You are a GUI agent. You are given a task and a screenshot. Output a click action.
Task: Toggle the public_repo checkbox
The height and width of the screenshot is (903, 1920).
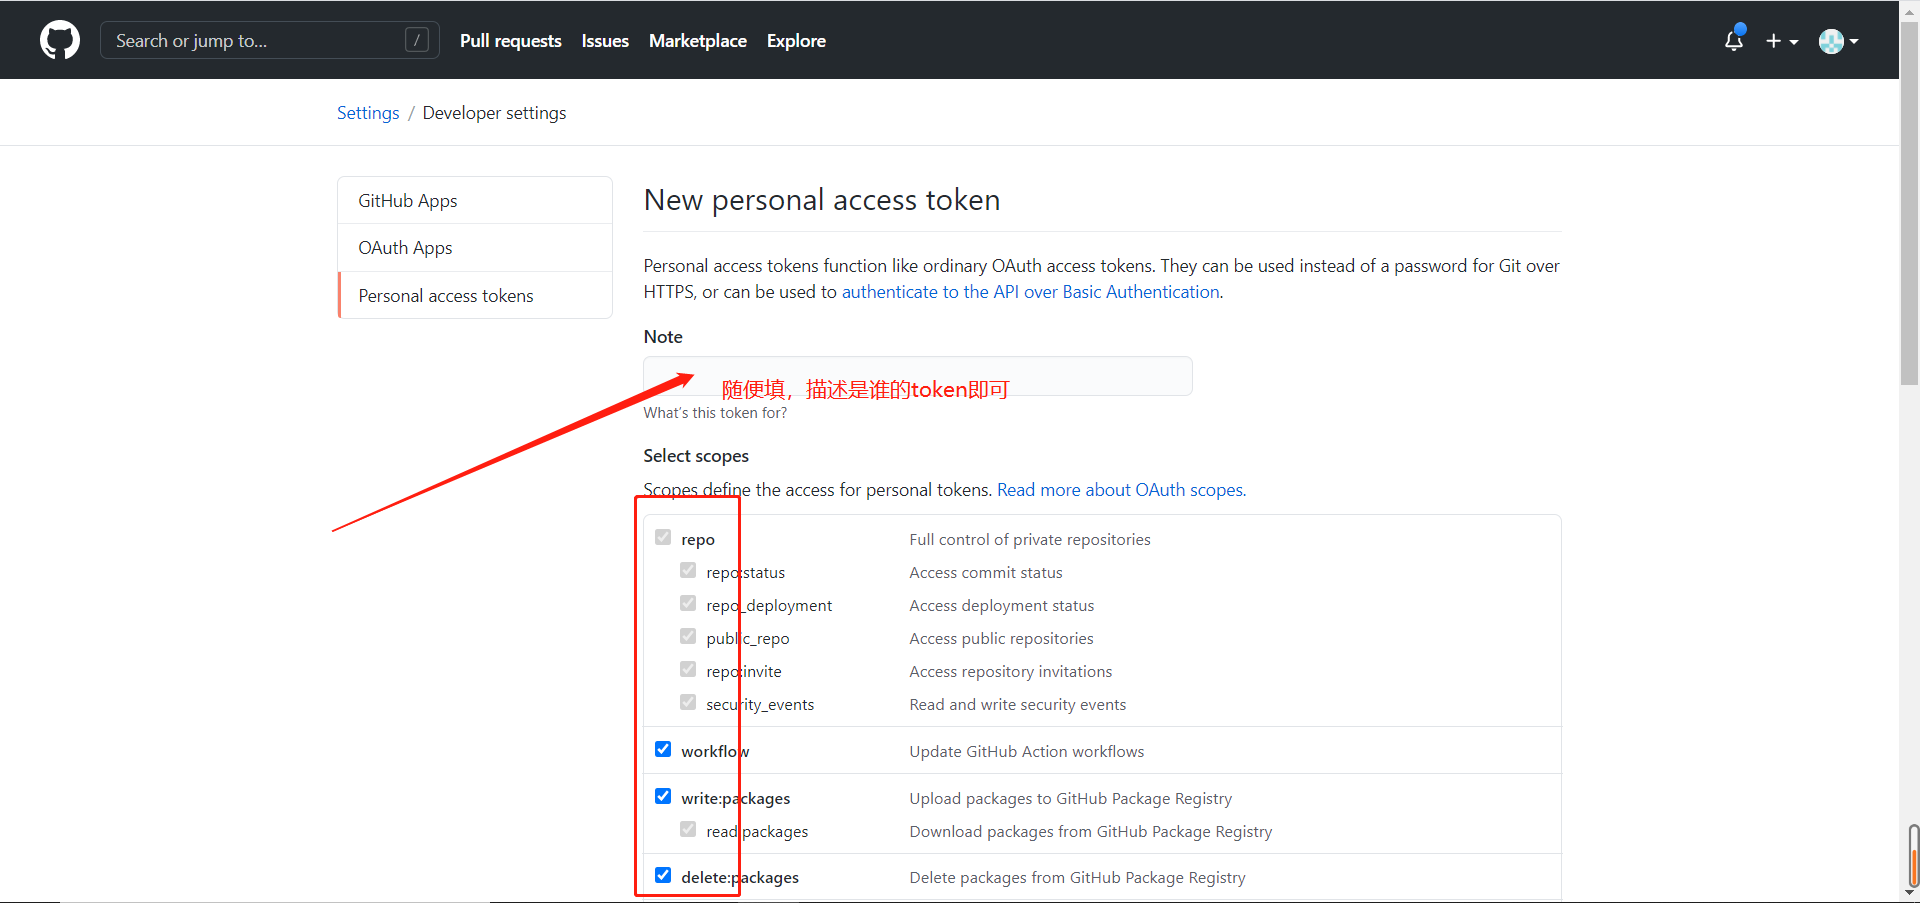point(688,637)
